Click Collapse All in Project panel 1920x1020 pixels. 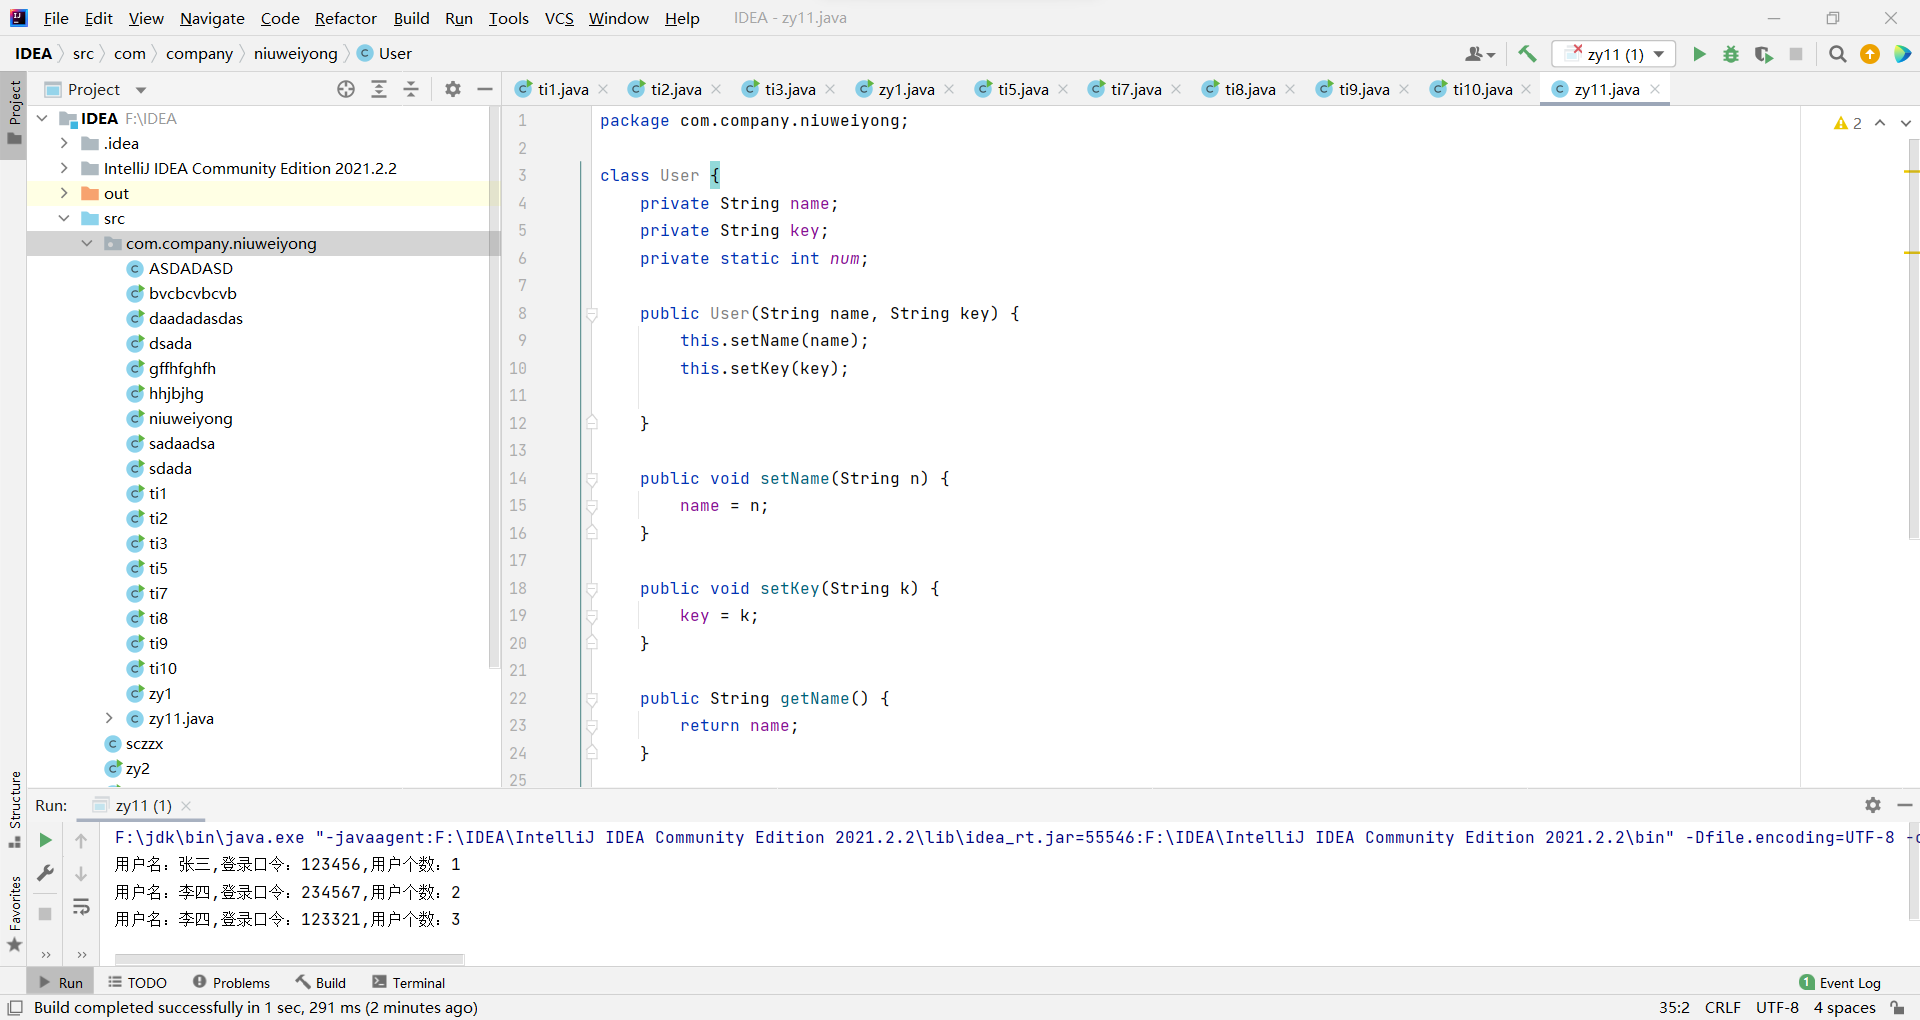point(411,89)
